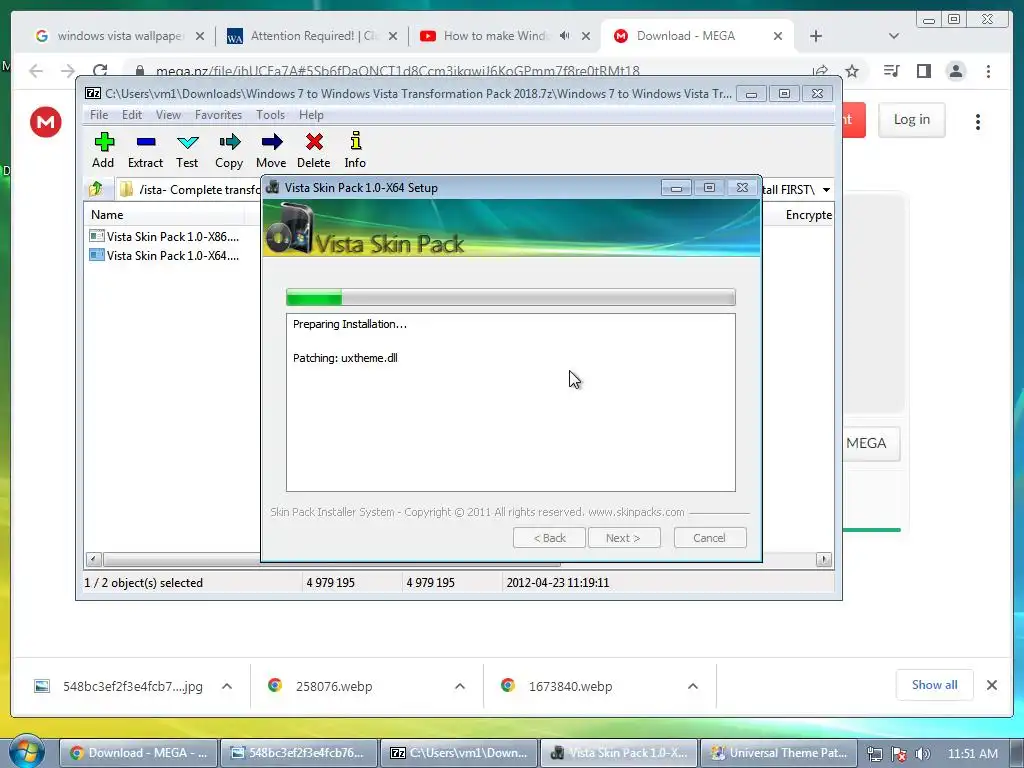Click the Info icon in 7-Zip toolbar
The width and height of the screenshot is (1024, 768).
point(355,150)
